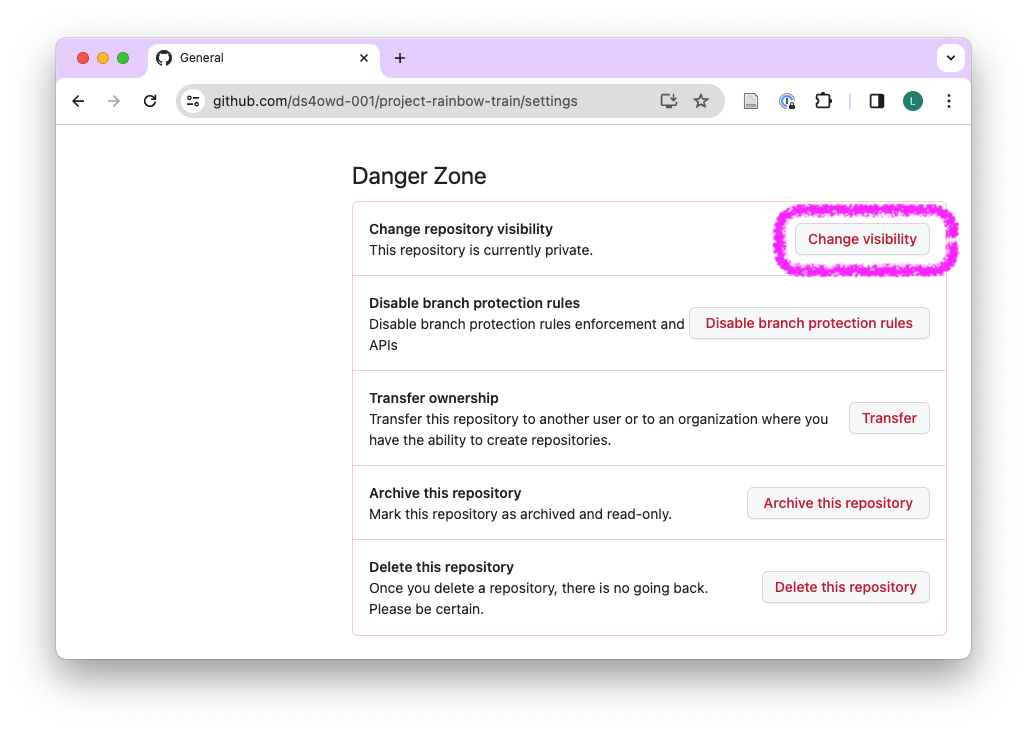
Task: Open the password manager extension icon
Action: [x=787, y=101]
